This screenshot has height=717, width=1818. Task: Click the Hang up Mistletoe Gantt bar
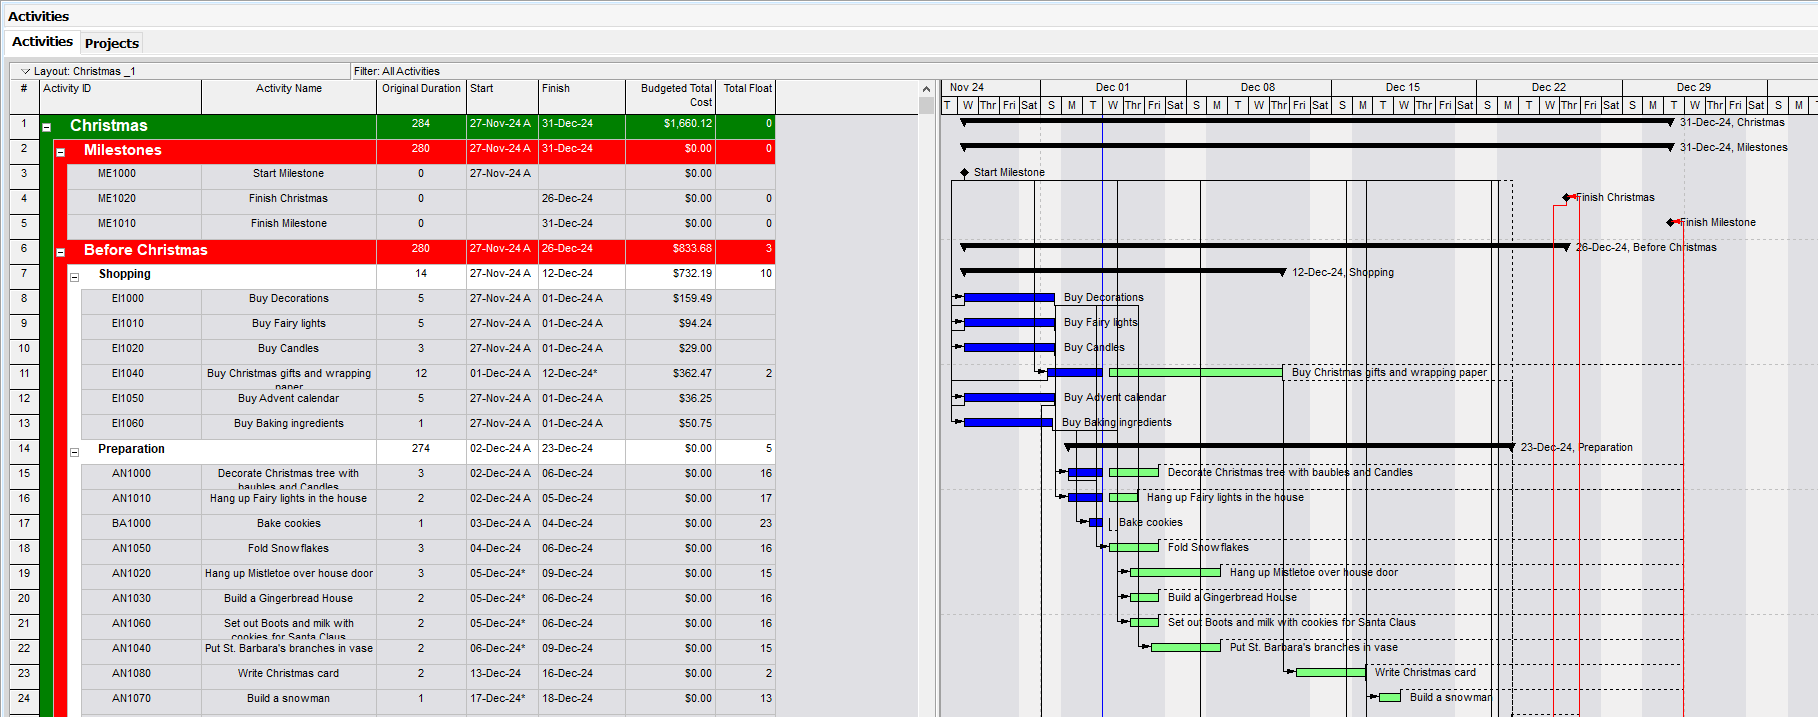pyautogui.click(x=1175, y=573)
